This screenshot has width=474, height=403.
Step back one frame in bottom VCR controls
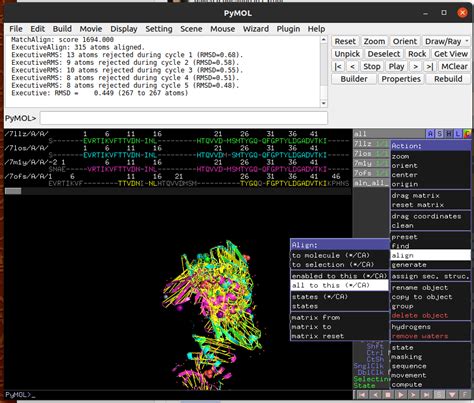coord(375,395)
